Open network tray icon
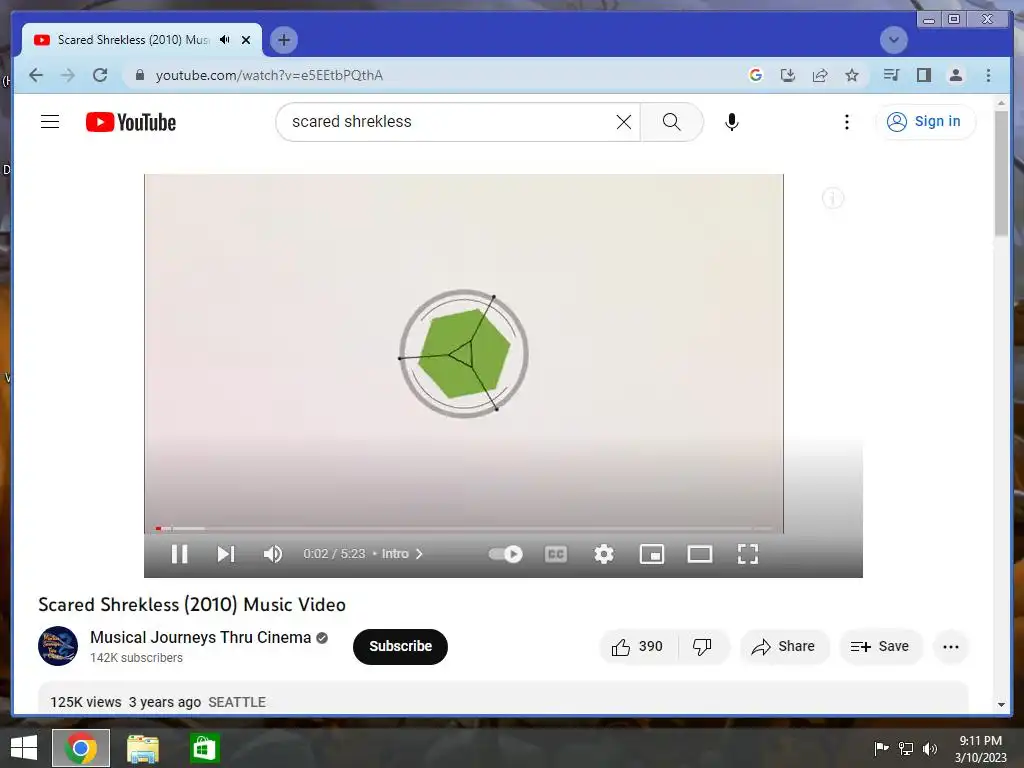 (x=906, y=748)
